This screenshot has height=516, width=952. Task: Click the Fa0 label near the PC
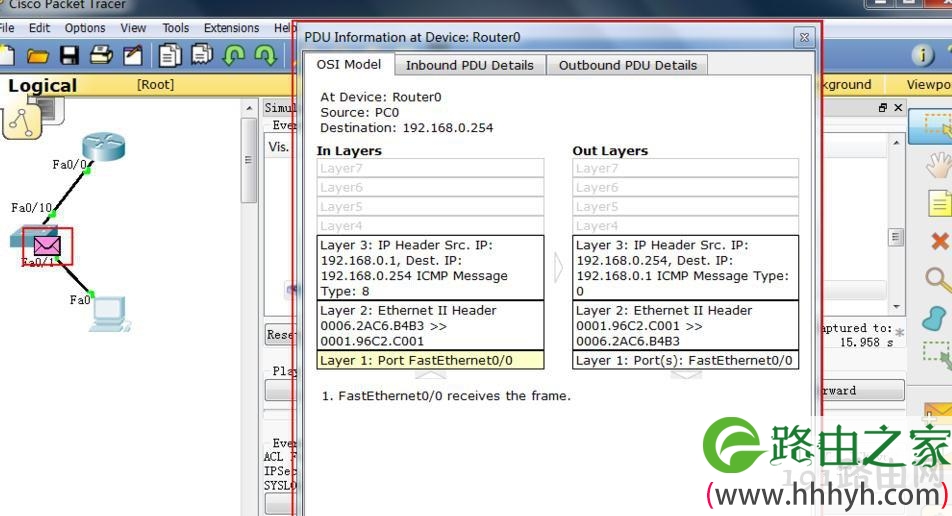pos(80,300)
